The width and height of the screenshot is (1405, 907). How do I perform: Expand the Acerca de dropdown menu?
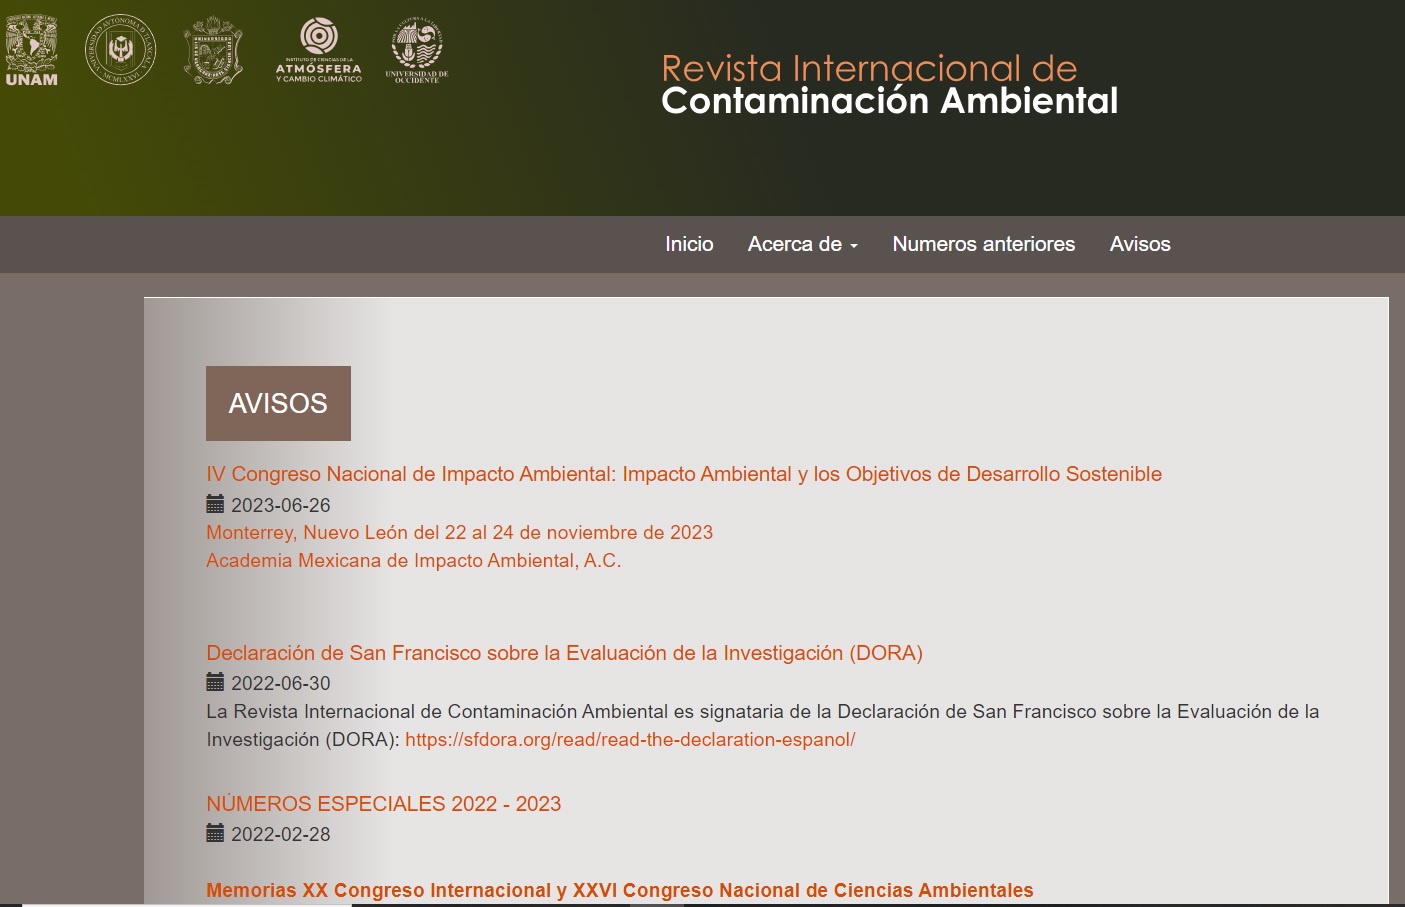[803, 244]
